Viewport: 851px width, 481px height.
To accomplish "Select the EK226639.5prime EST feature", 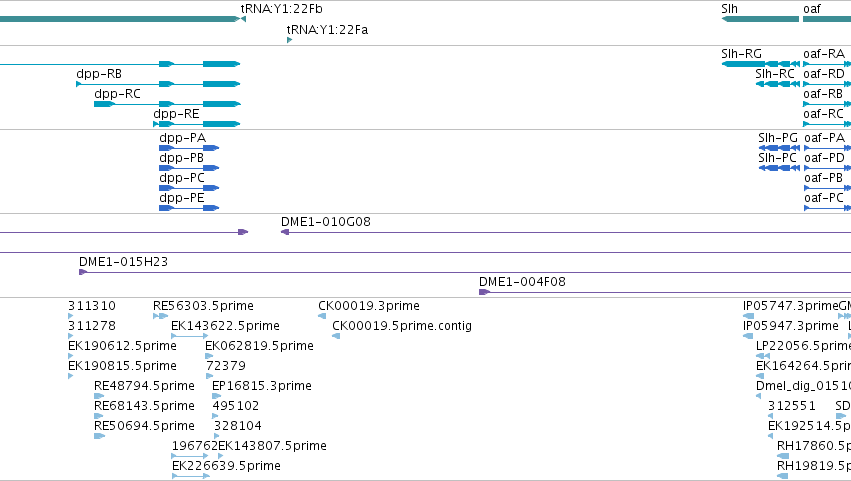I will [x=190, y=476].
